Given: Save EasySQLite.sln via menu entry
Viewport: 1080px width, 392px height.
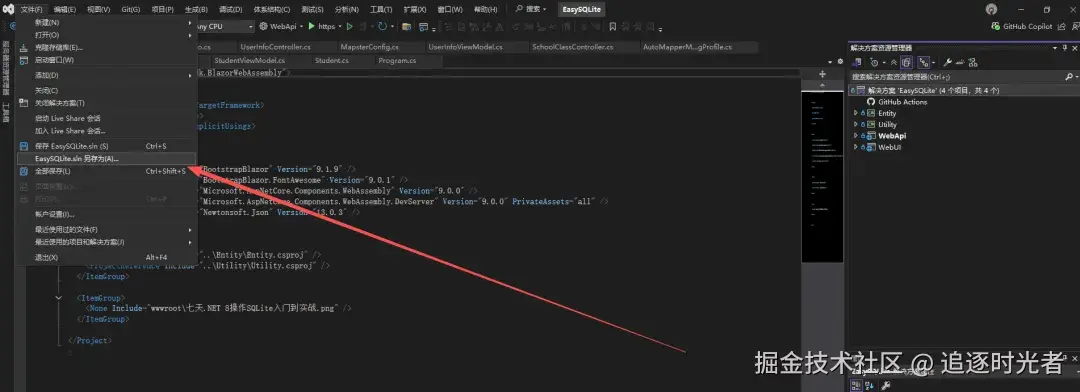Looking at the screenshot, I should (106, 146).
